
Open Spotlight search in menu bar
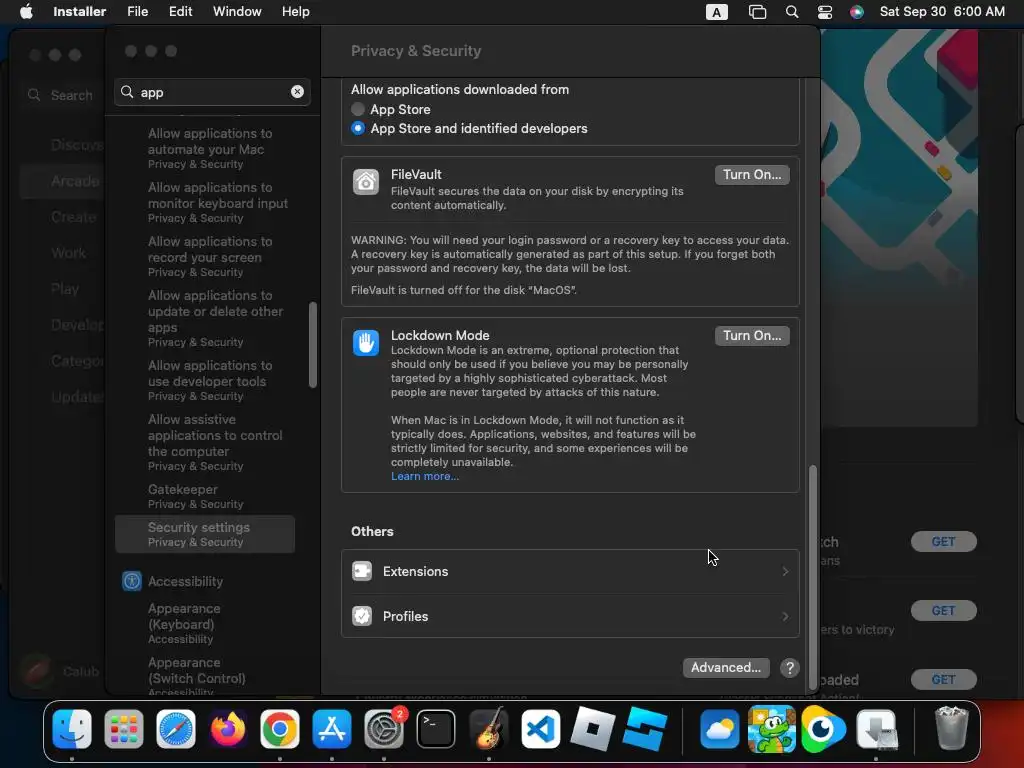point(792,12)
